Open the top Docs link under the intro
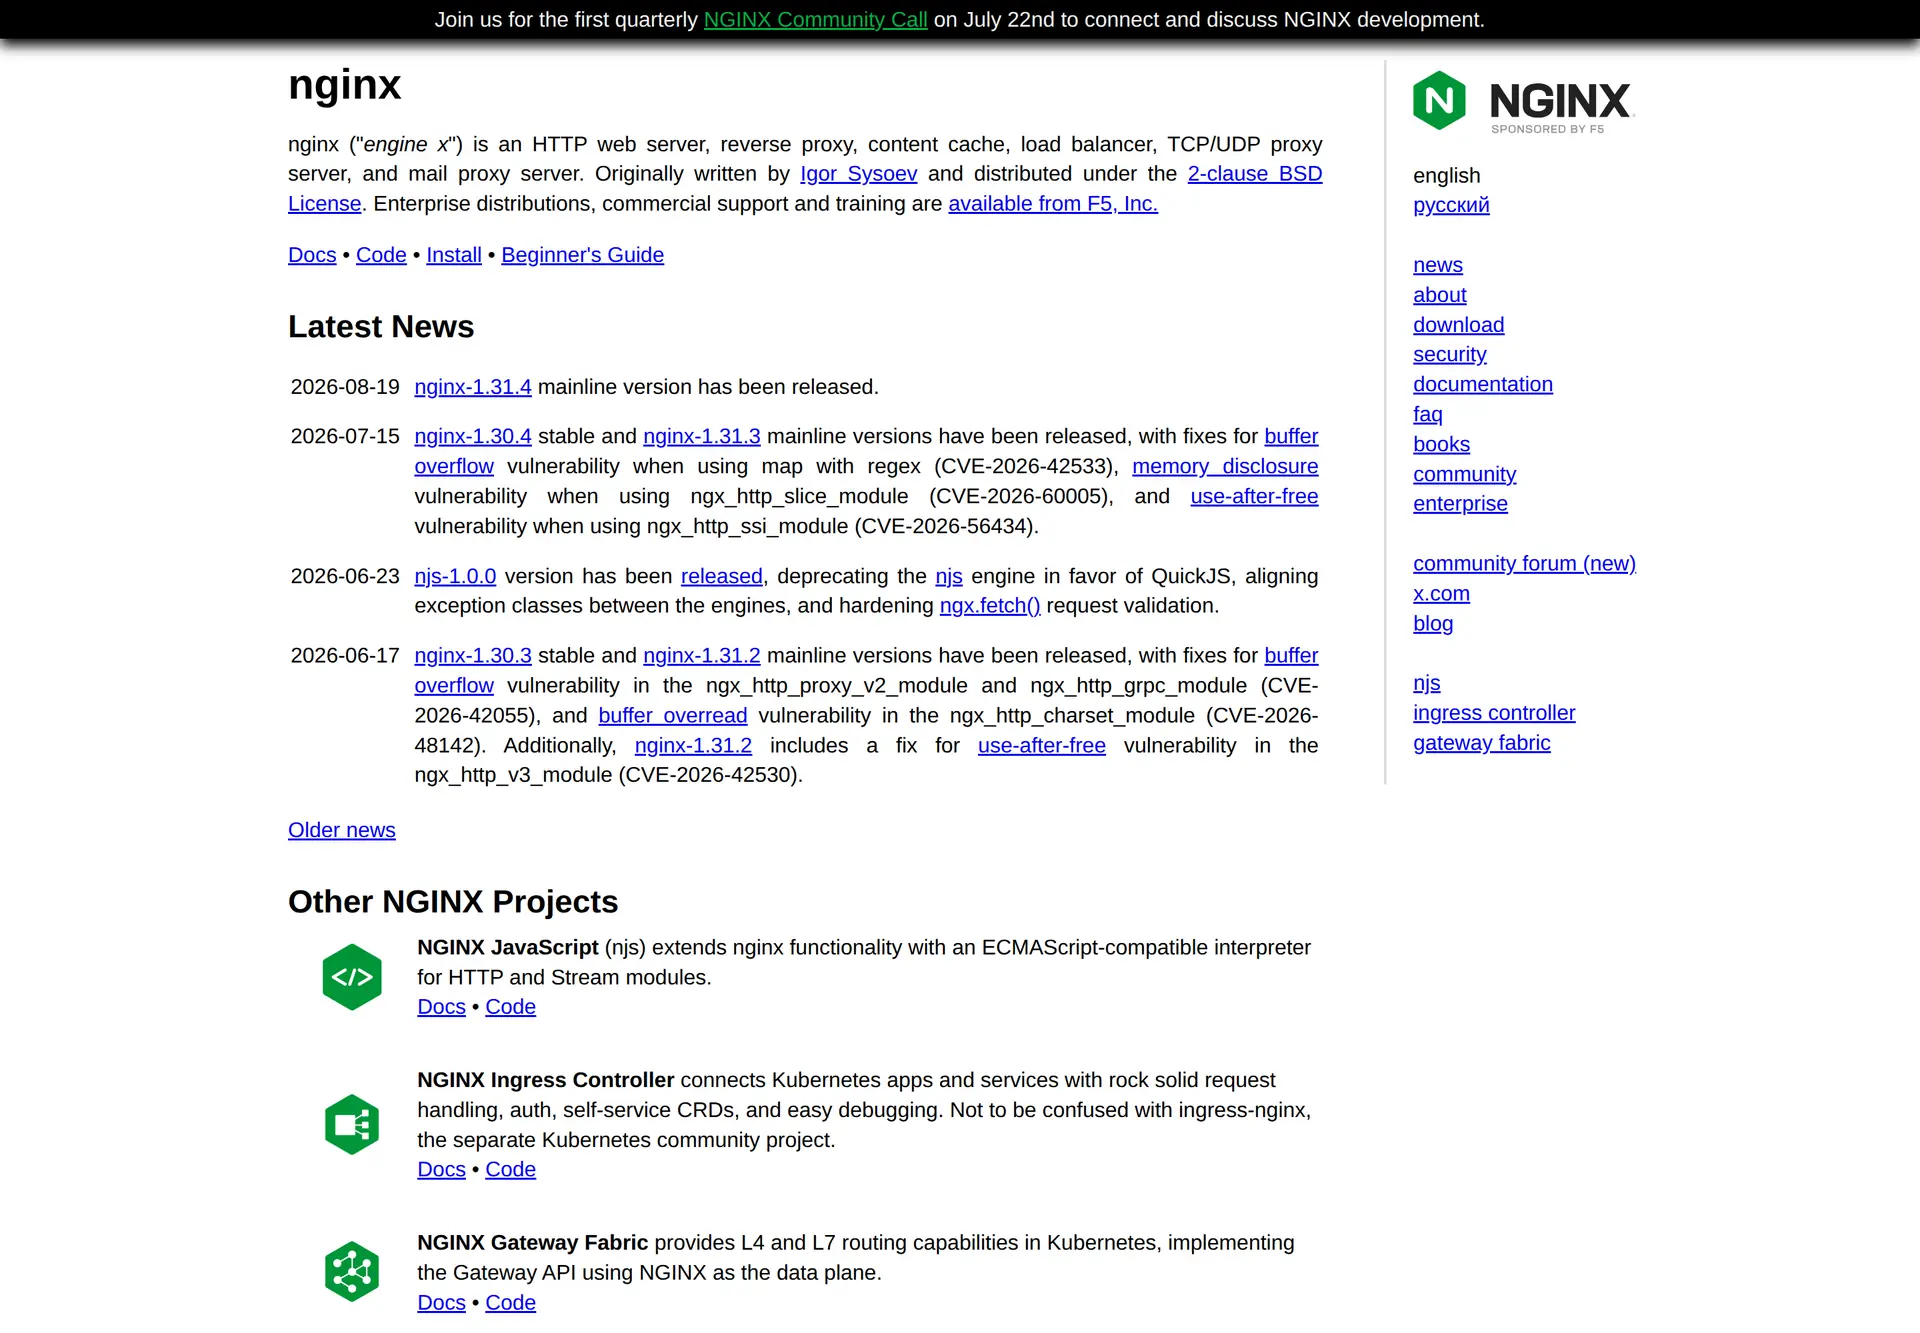The height and width of the screenshot is (1333, 1920). coord(312,255)
